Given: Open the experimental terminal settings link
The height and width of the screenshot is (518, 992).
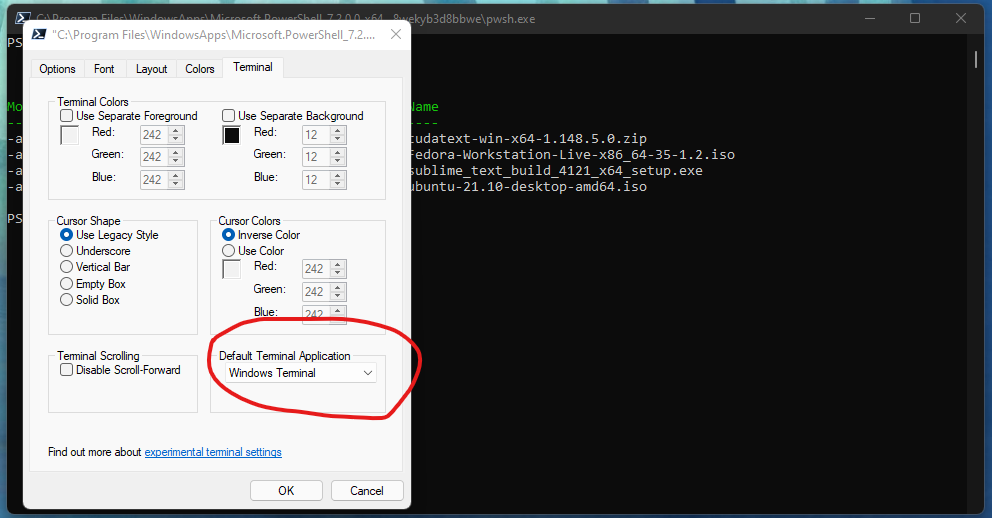Looking at the screenshot, I should tap(213, 452).
